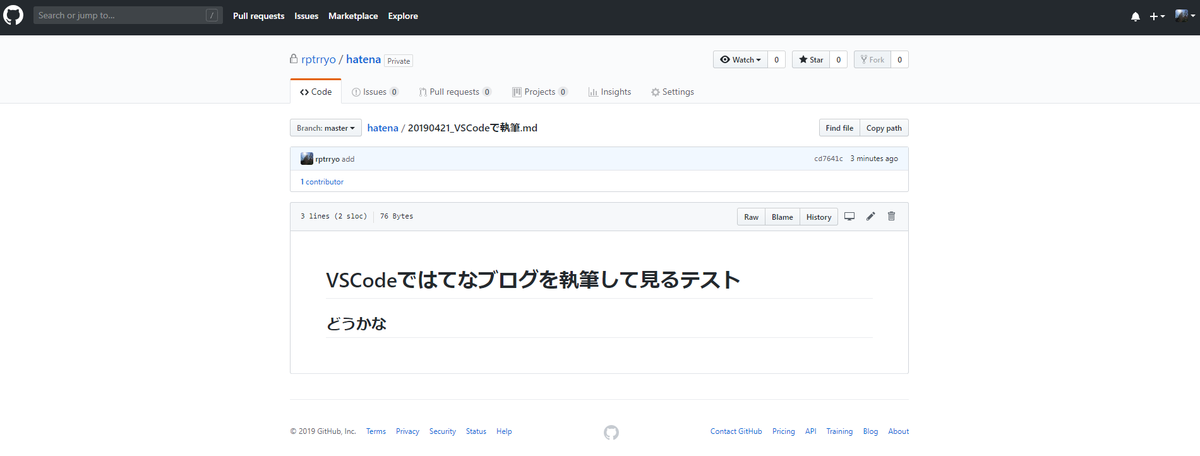Edit this file with pencil icon

(x=871, y=217)
